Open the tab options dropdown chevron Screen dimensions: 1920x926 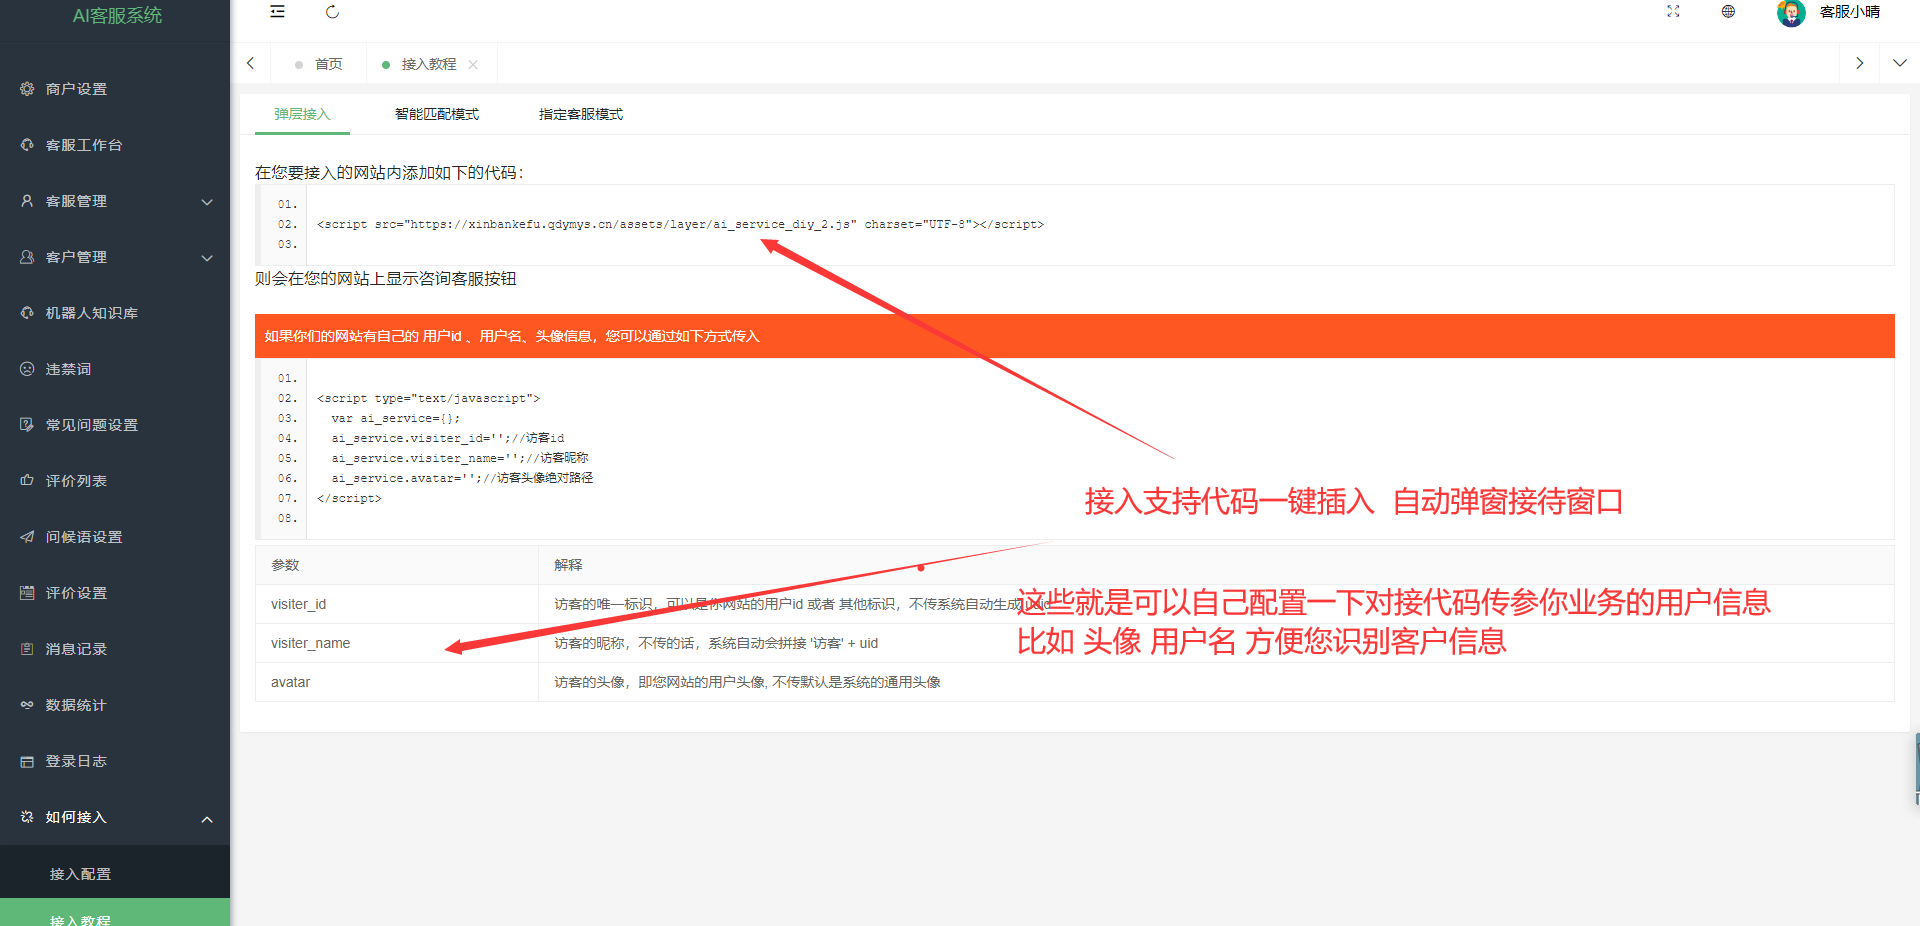coord(1900,63)
